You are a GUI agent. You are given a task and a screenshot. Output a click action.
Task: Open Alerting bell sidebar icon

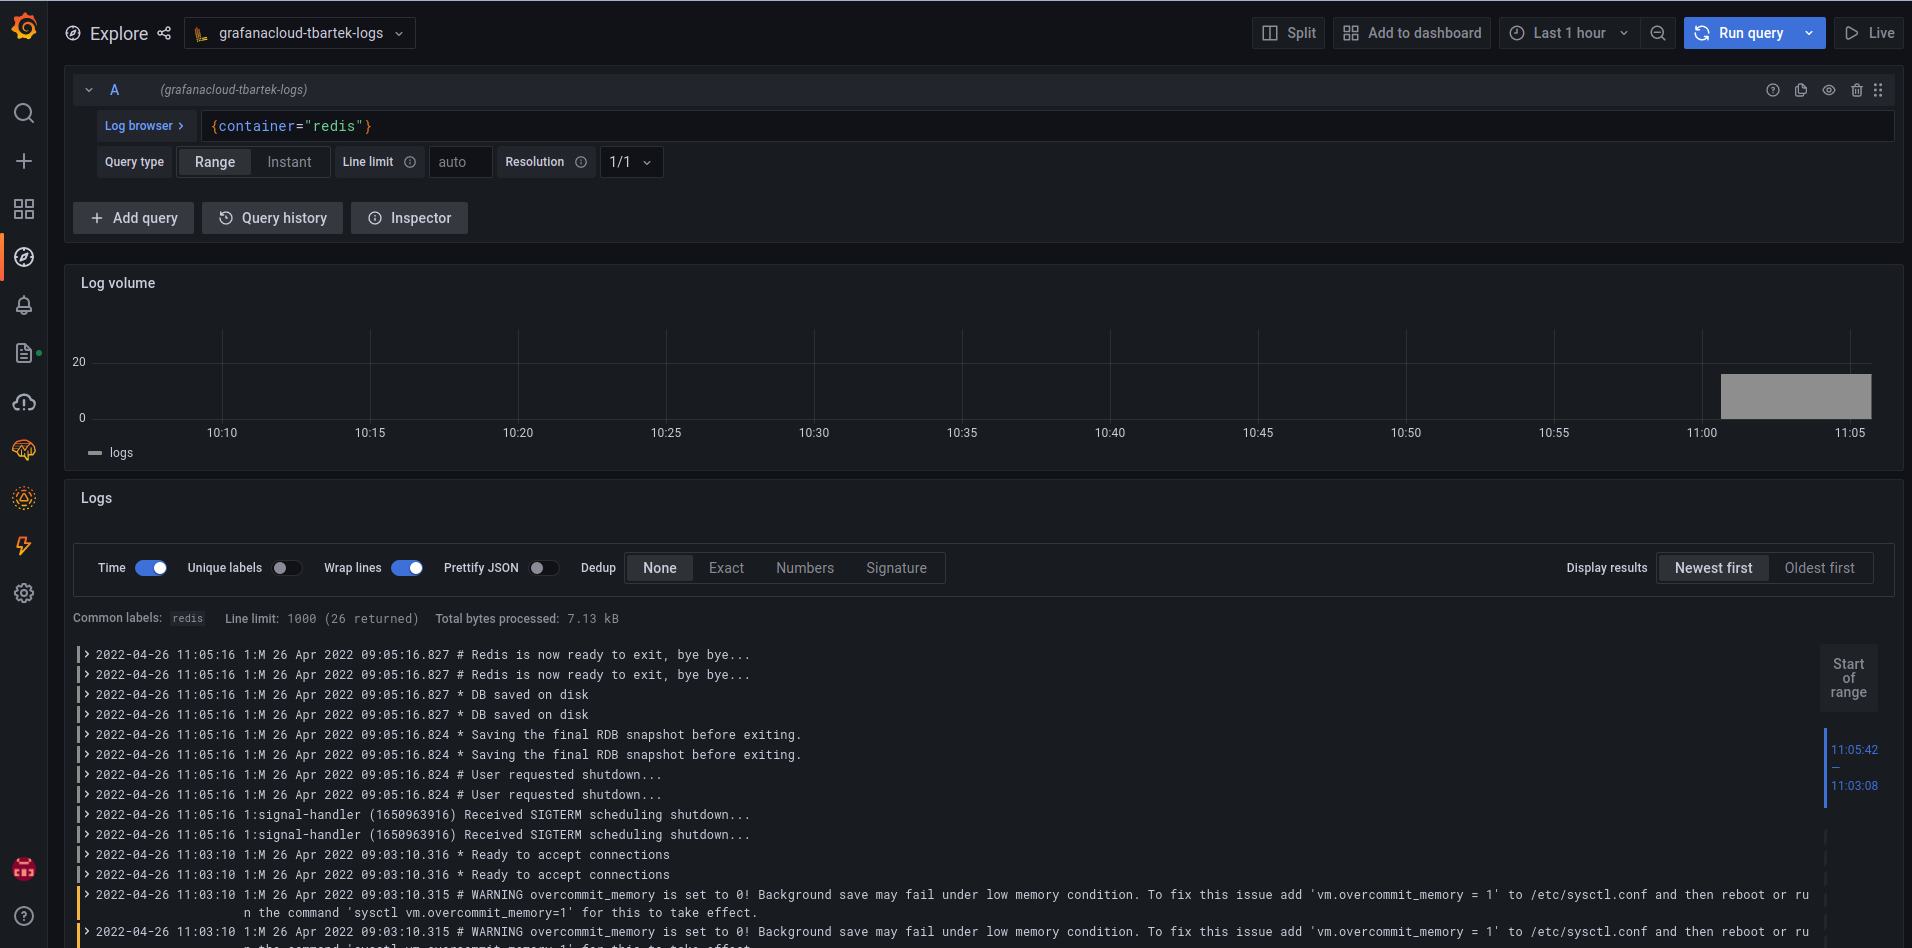point(24,305)
